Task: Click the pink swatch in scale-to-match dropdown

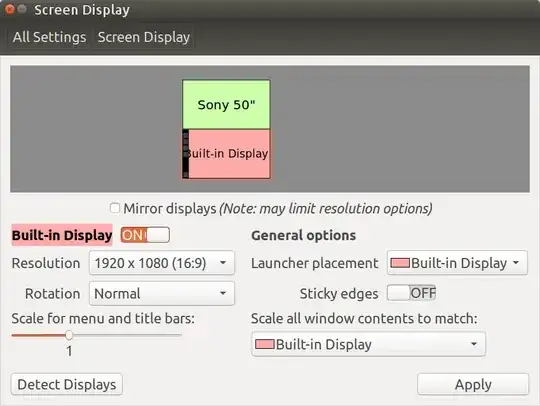Action: pos(264,344)
